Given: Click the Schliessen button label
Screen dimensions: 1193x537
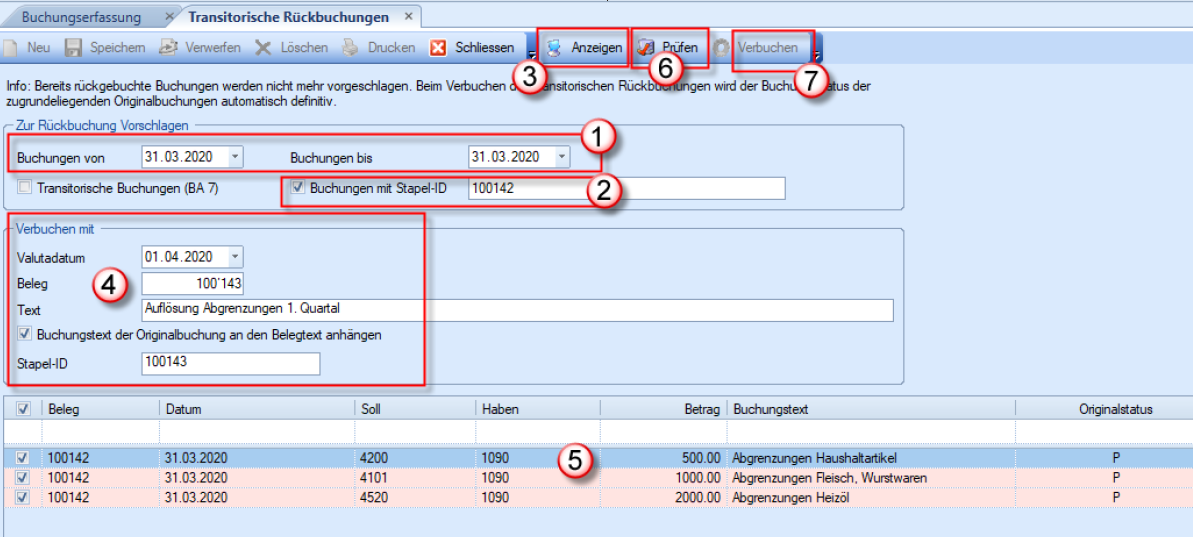Looking at the screenshot, I should [x=485, y=48].
